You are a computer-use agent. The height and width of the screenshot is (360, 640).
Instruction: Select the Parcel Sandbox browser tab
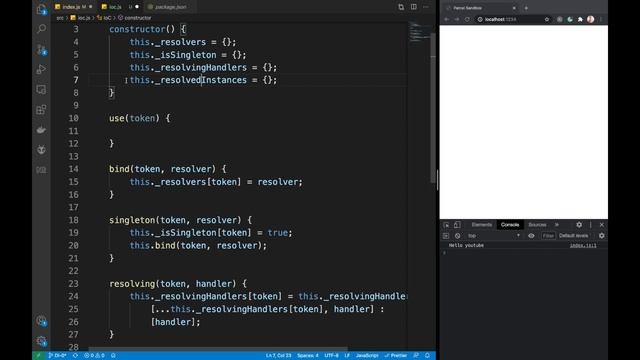coord(480,8)
